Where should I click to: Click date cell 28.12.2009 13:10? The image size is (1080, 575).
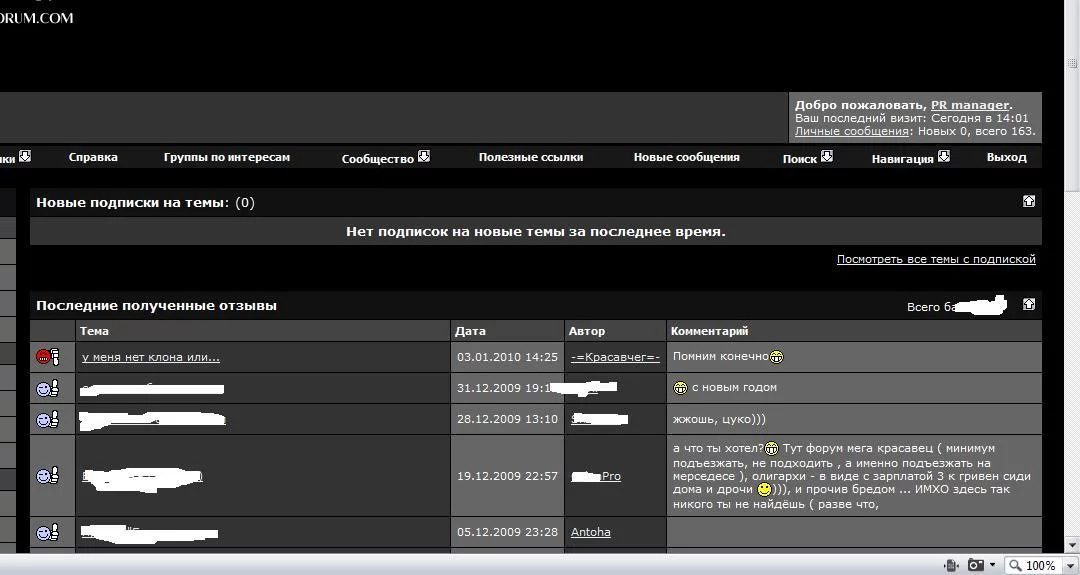pyautogui.click(x=508, y=419)
